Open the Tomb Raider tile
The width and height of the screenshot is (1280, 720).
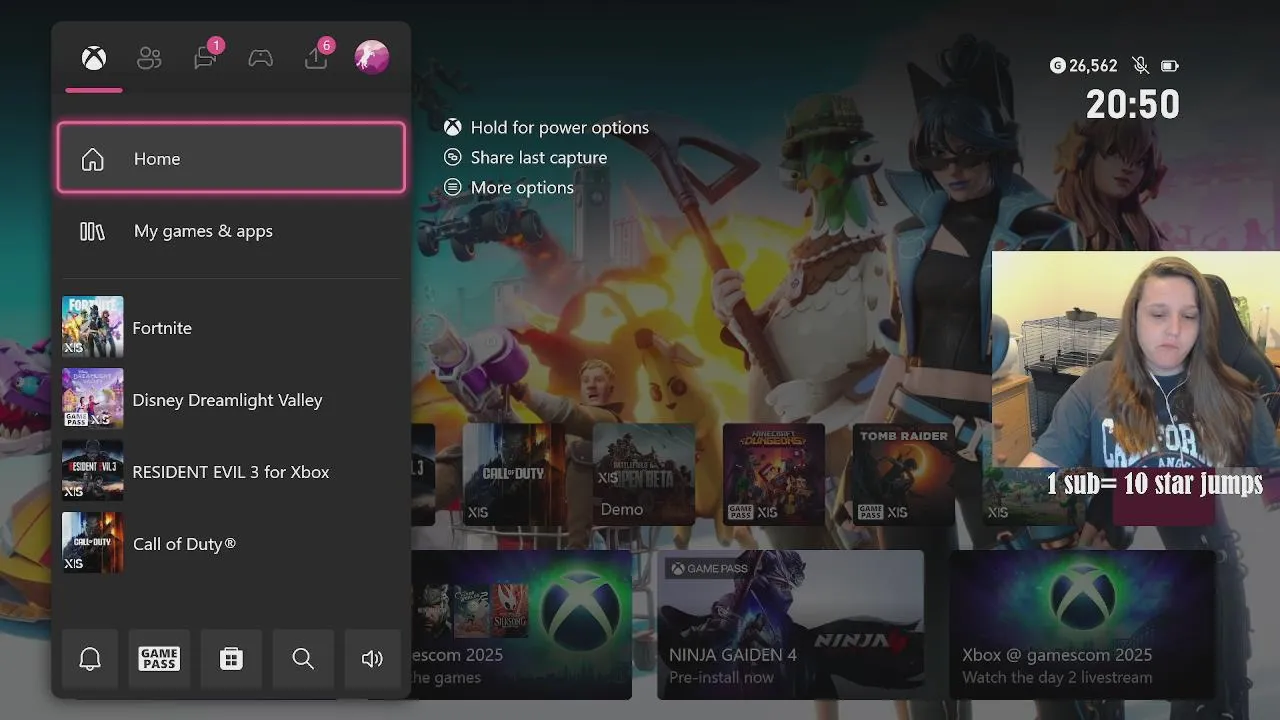point(904,474)
